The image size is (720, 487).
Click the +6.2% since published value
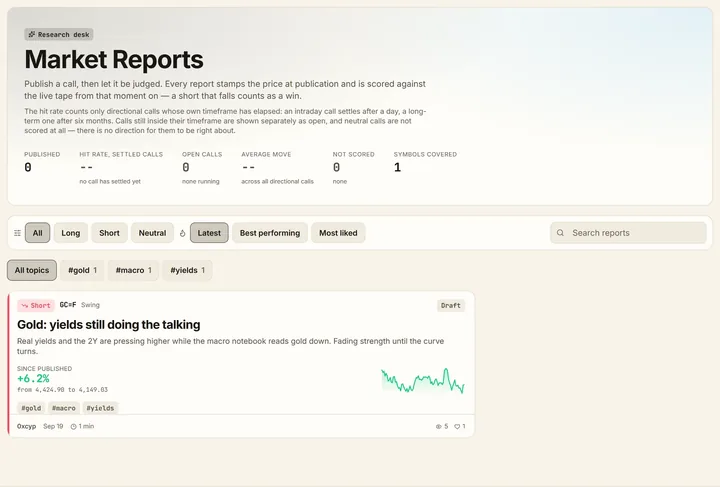pos(33,379)
